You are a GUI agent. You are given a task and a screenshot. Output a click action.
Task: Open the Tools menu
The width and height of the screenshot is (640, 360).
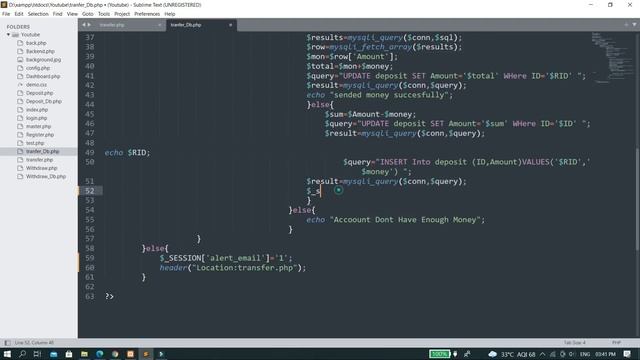point(104,14)
